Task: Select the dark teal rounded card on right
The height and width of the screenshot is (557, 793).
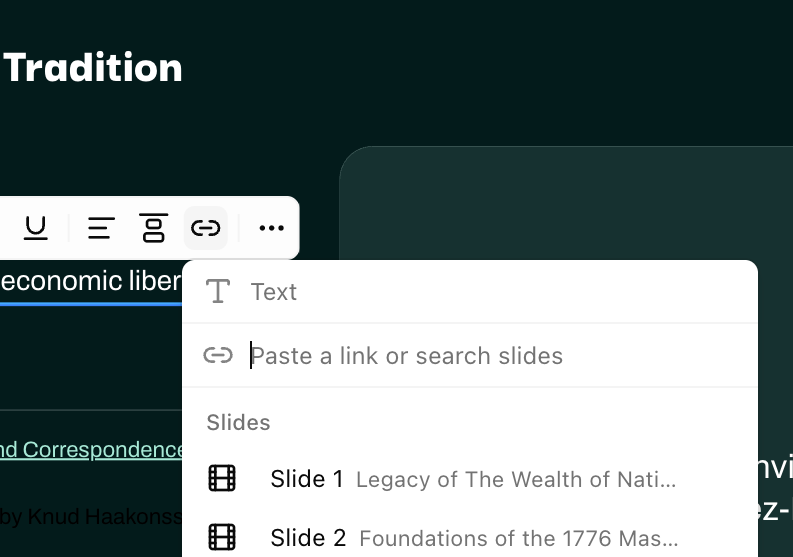Action: pyautogui.click(x=566, y=202)
